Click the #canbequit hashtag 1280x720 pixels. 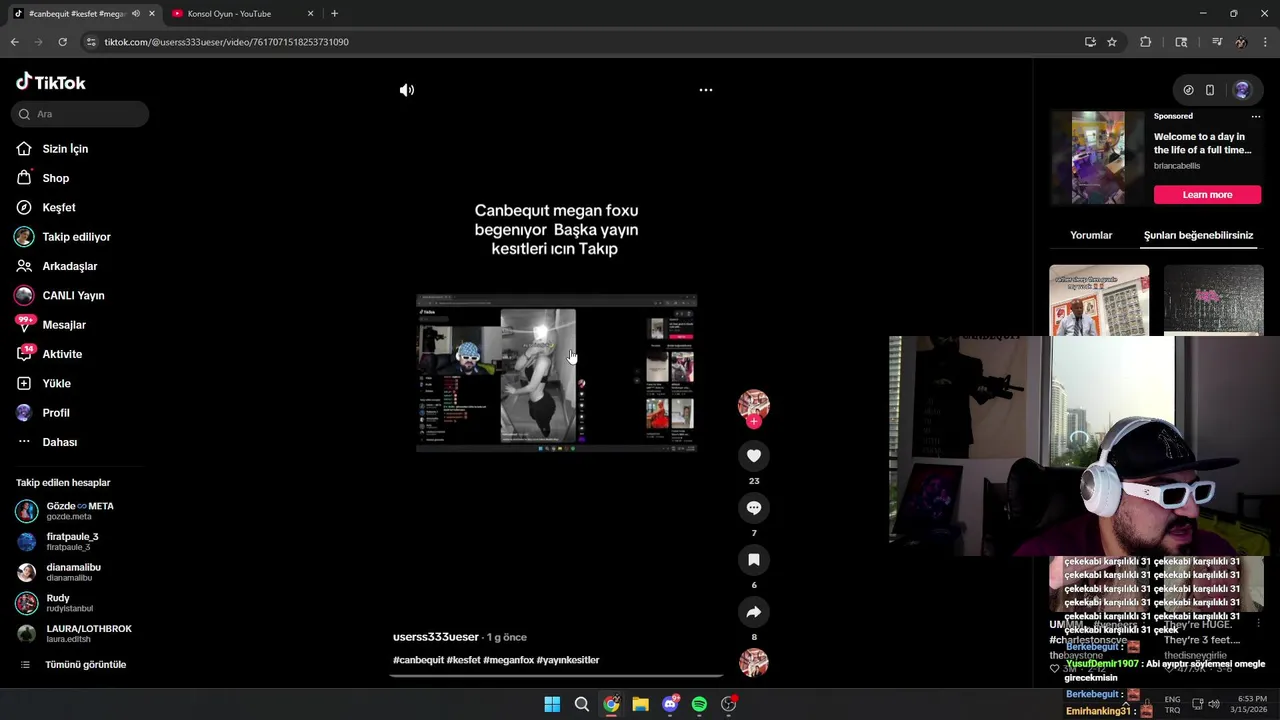click(x=418, y=660)
